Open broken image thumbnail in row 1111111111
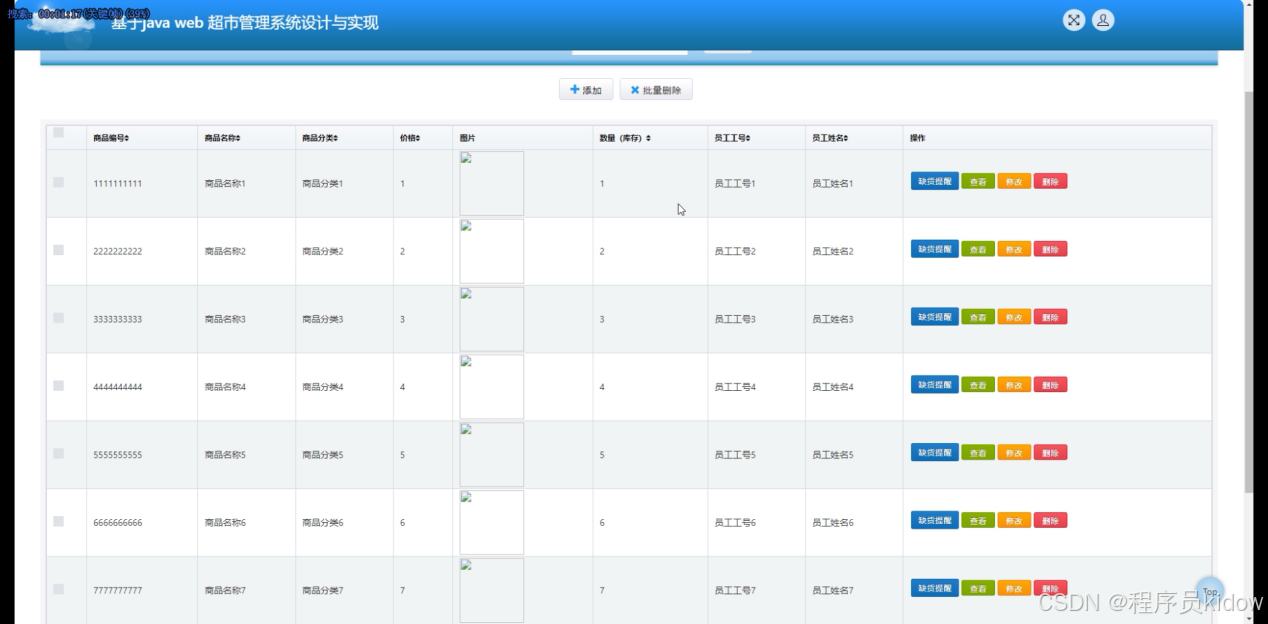Screen dimensions: 1268x624 tap(492, 183)
